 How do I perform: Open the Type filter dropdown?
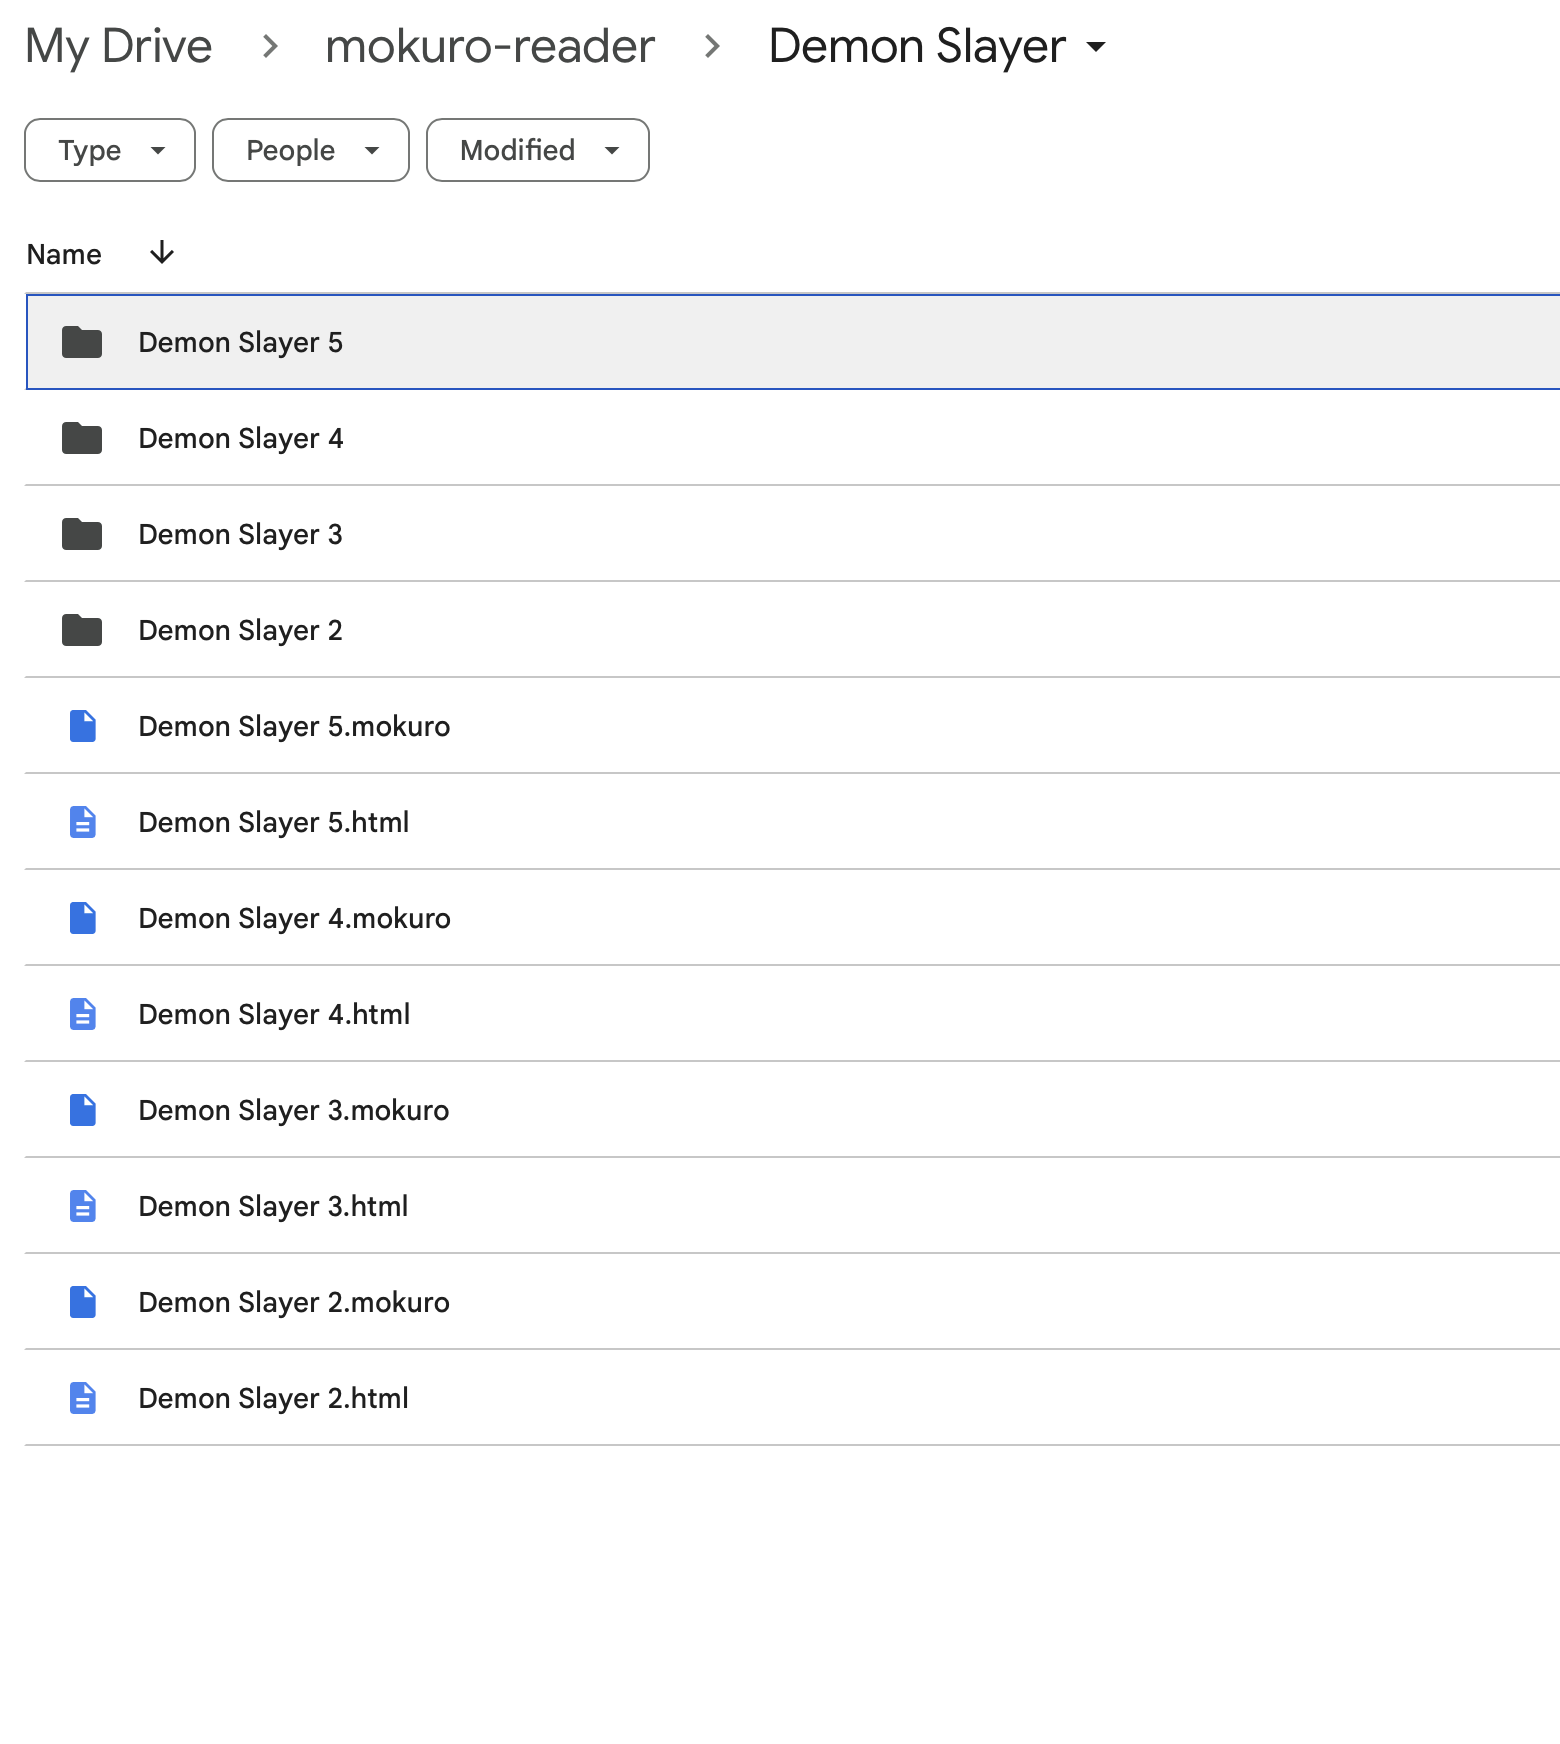pos(110,150)
